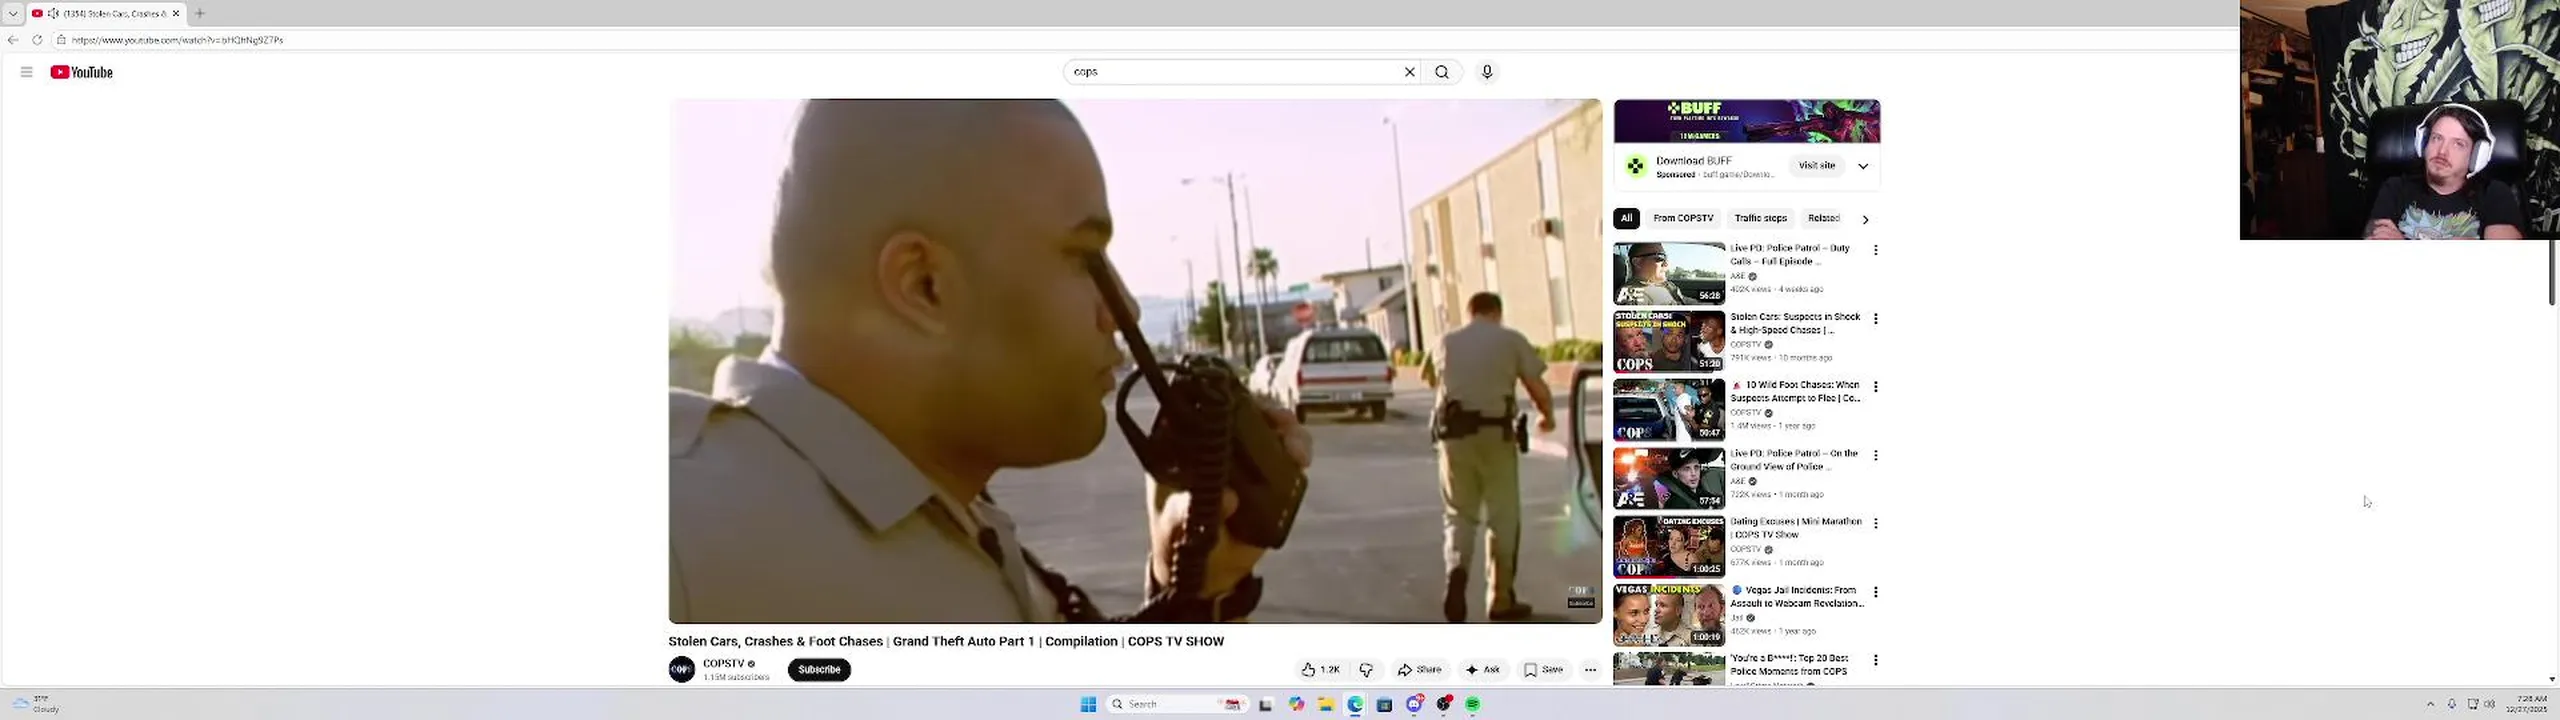This screenshot has height=720, width=2560.
Task: Open Spotify from the taskbar
Action: 1472,704
